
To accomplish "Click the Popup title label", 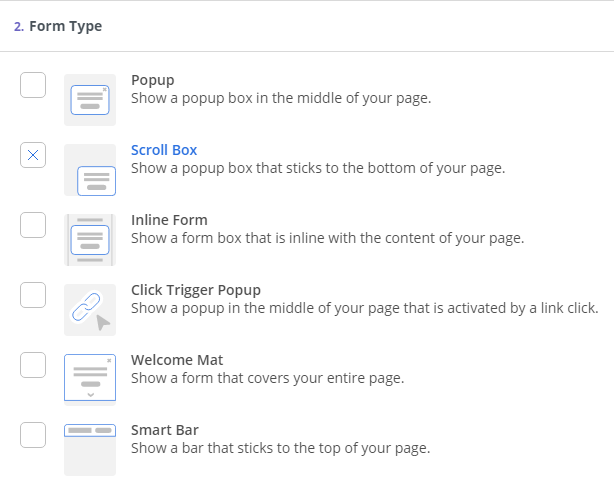I will click(153, 80).
